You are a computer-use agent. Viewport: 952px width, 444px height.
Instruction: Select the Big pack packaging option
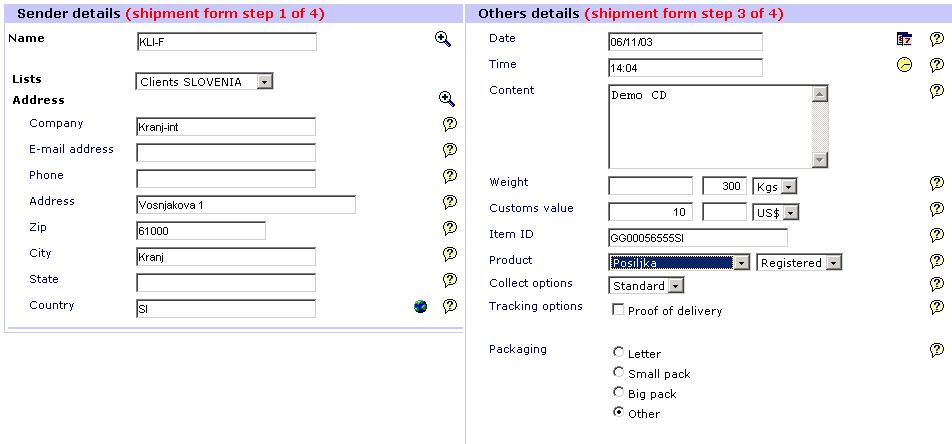point(618,392)
